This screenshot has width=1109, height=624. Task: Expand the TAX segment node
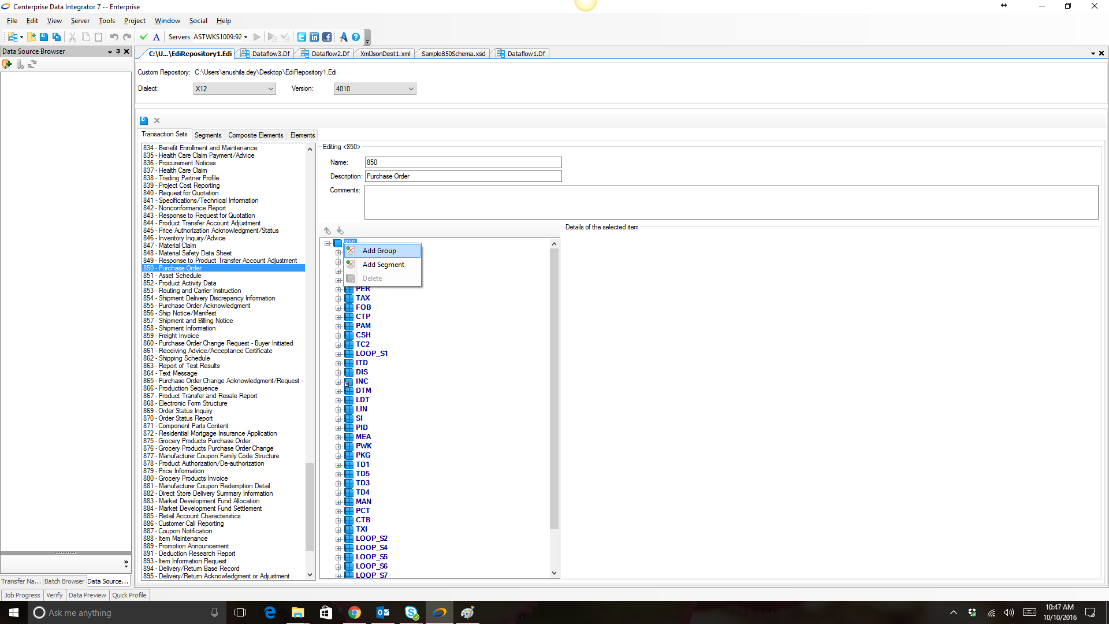point(338,297)
